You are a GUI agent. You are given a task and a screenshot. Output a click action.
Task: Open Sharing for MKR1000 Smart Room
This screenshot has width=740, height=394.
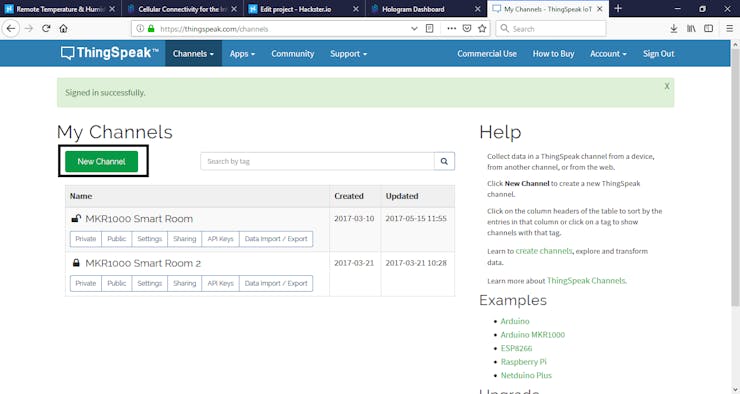[184, 239]
